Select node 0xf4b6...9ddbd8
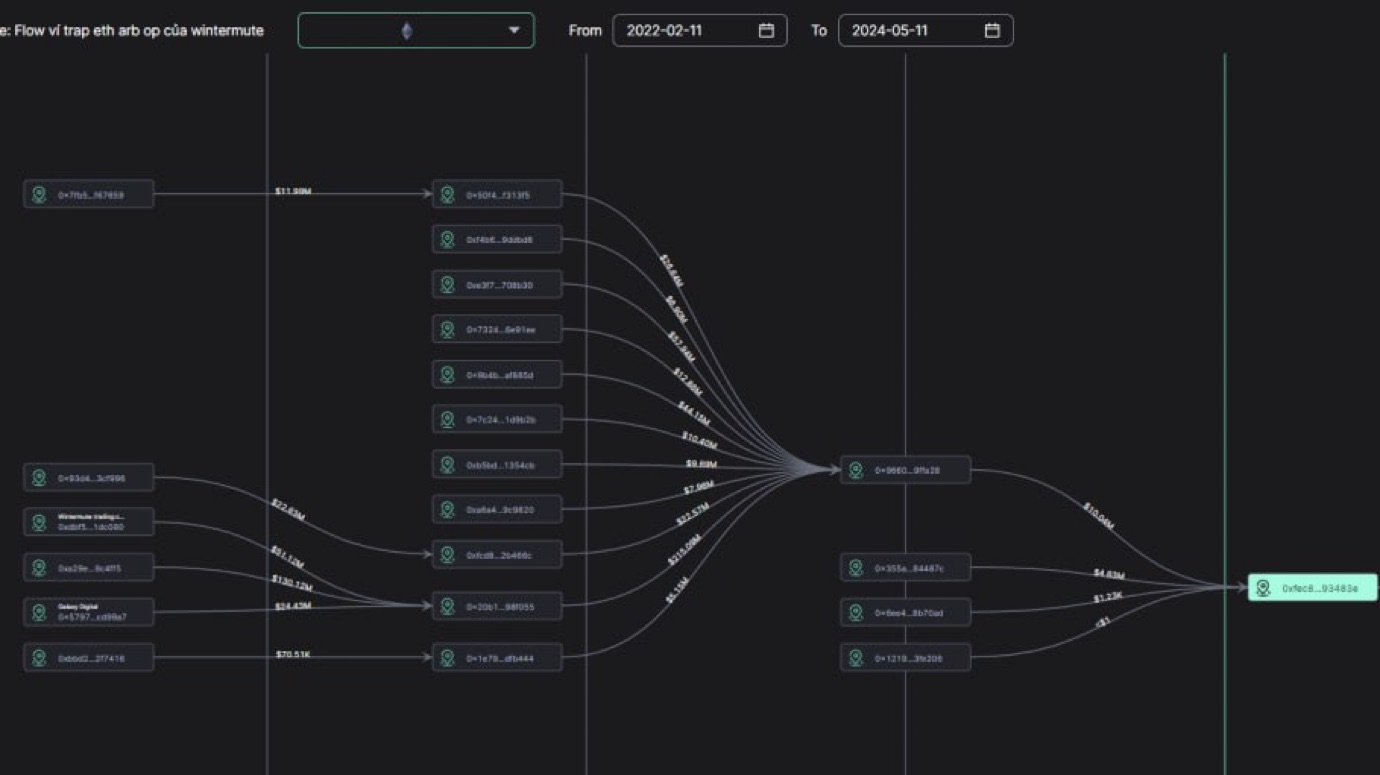Screen dimensions: 1380x775 [497, 240]
